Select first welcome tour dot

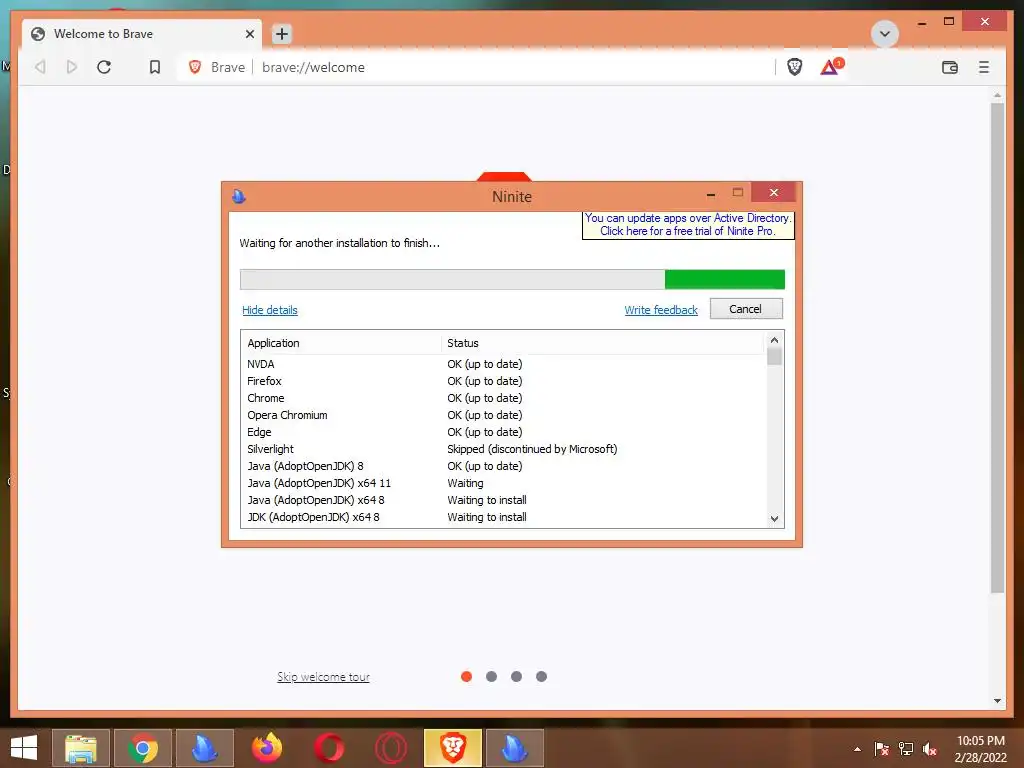466,677
